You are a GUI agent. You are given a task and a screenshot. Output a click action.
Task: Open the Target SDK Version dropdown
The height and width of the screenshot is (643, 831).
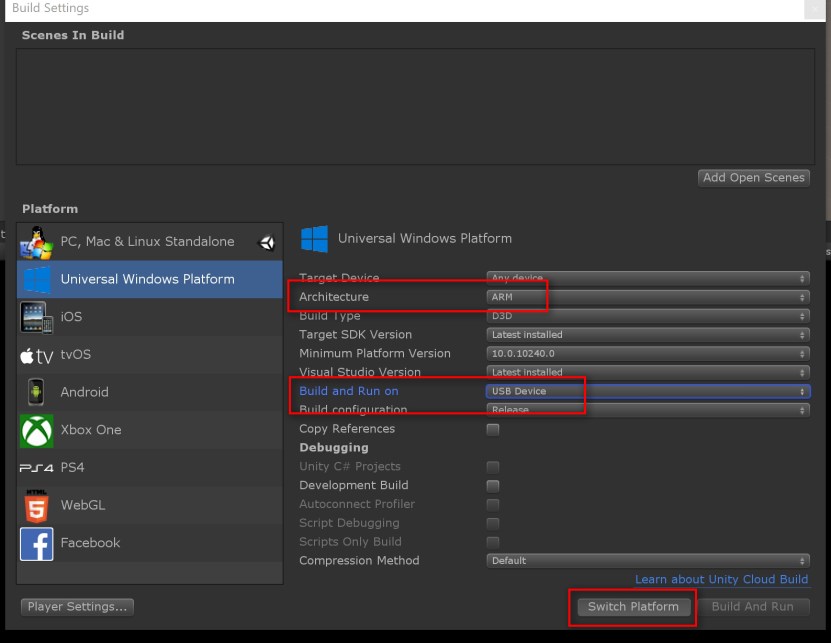coord(648,335)
